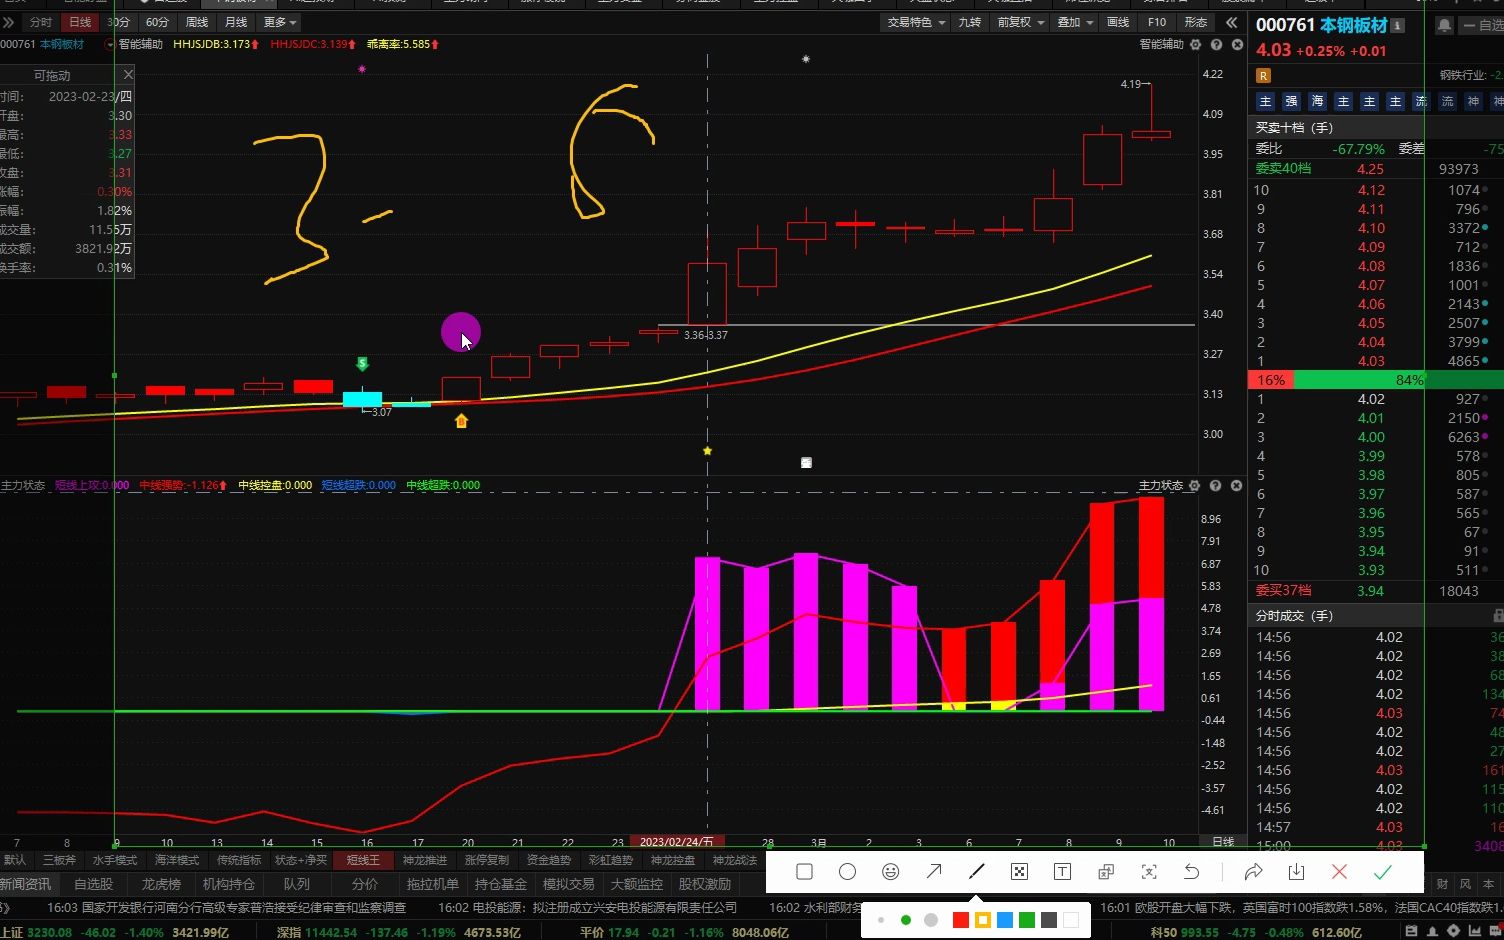This screenshot has width=1504, height=940.
Task: Save the screenshot with download icon
Action: 1296,872
